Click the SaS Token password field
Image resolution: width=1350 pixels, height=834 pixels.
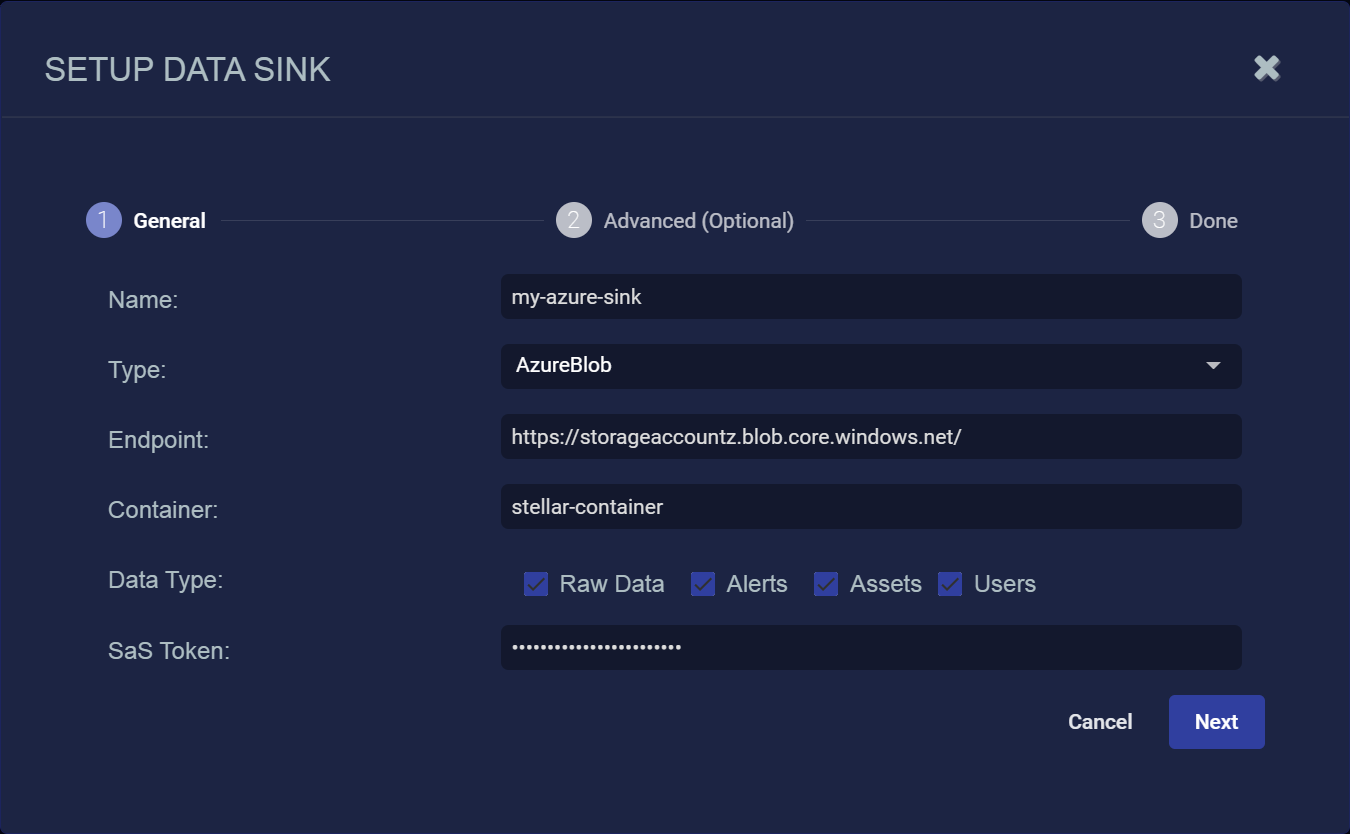click(x=871, y=647)
